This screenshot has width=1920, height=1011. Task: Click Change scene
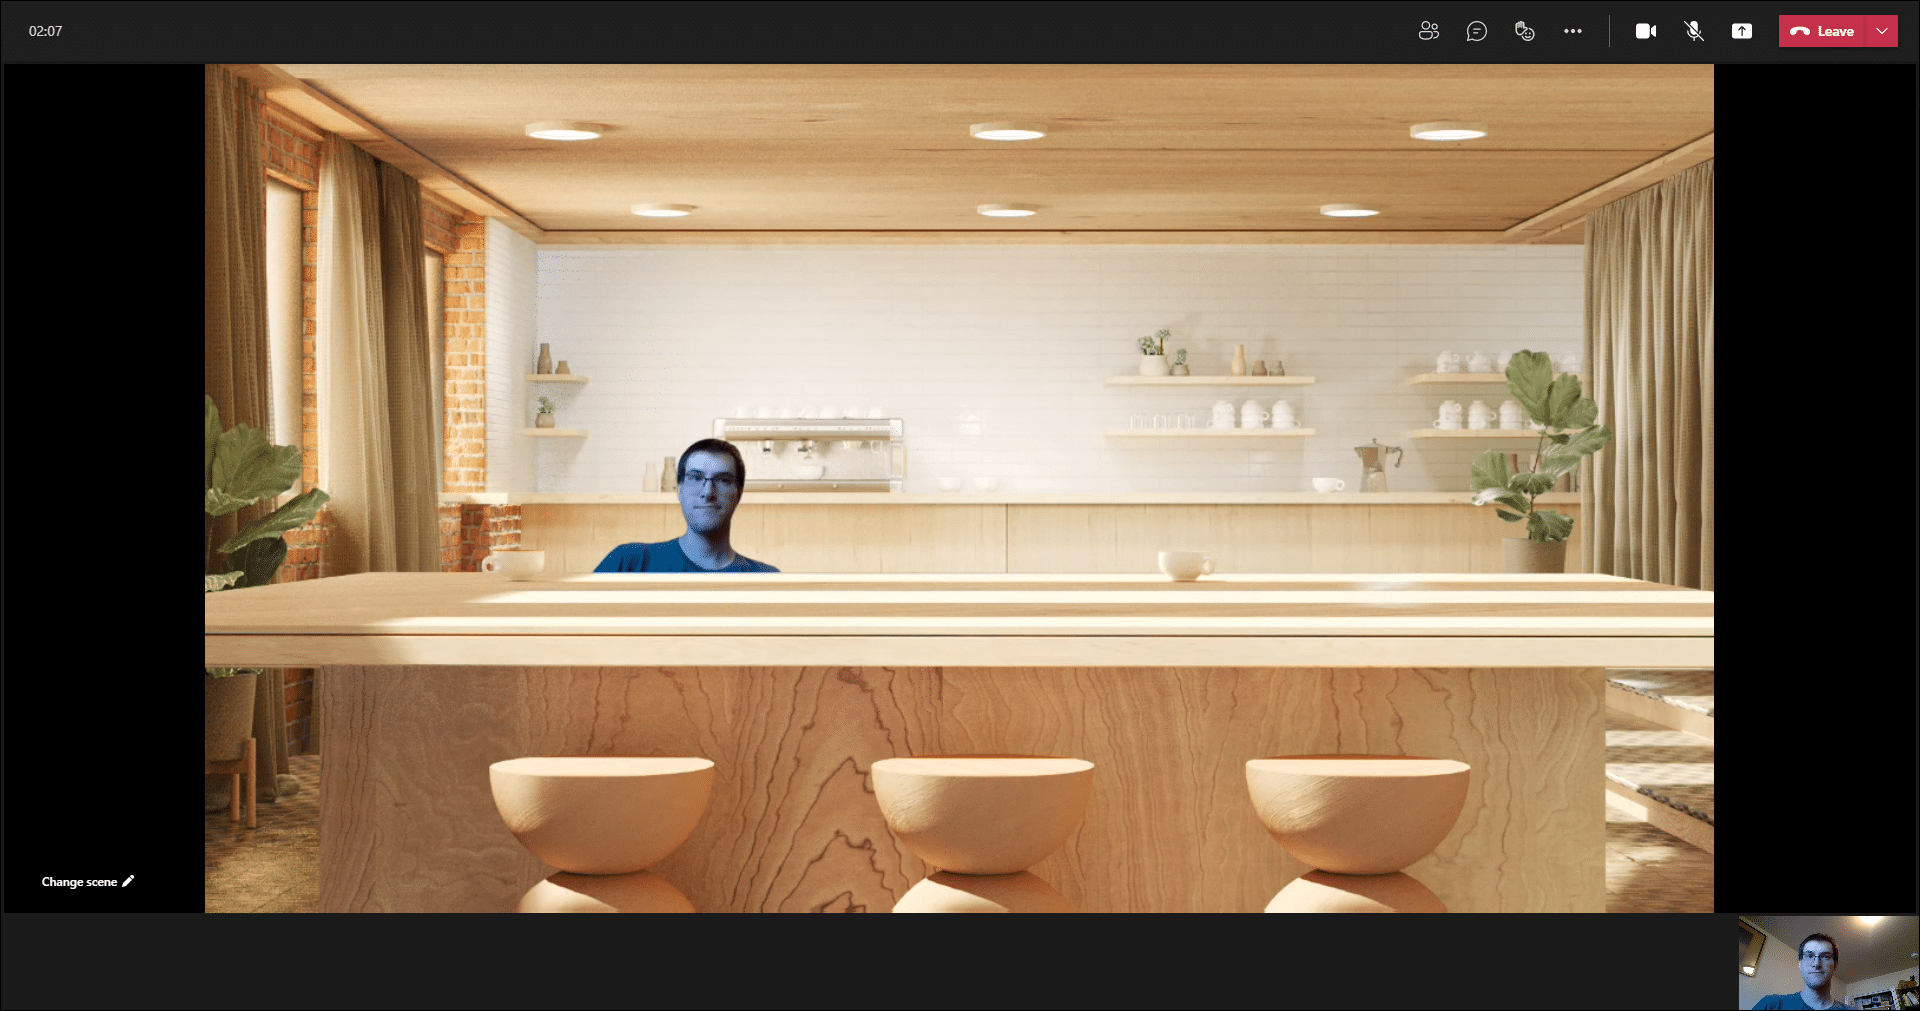coord(80,881)
